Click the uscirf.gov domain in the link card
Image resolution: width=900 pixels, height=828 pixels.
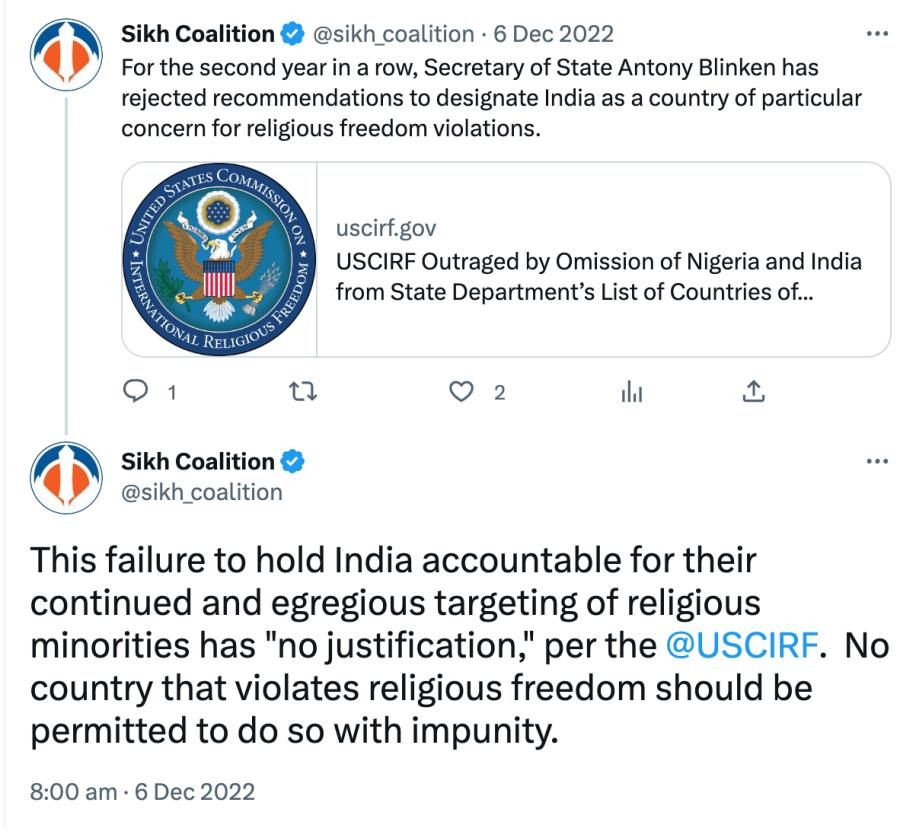(386, 229)
